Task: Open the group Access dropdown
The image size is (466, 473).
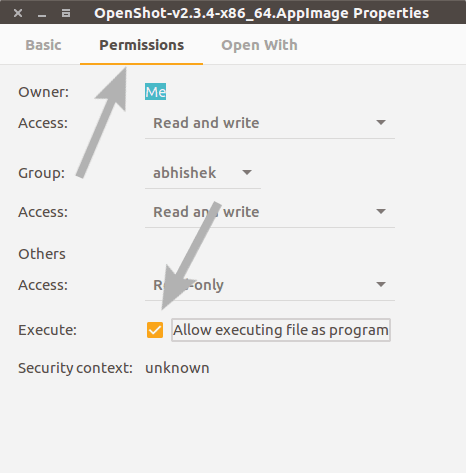Action: (270, 212)
